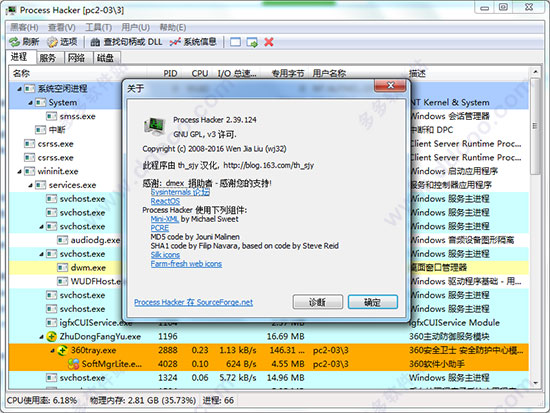Open the Hacker (H) menu

click(24, 27)
